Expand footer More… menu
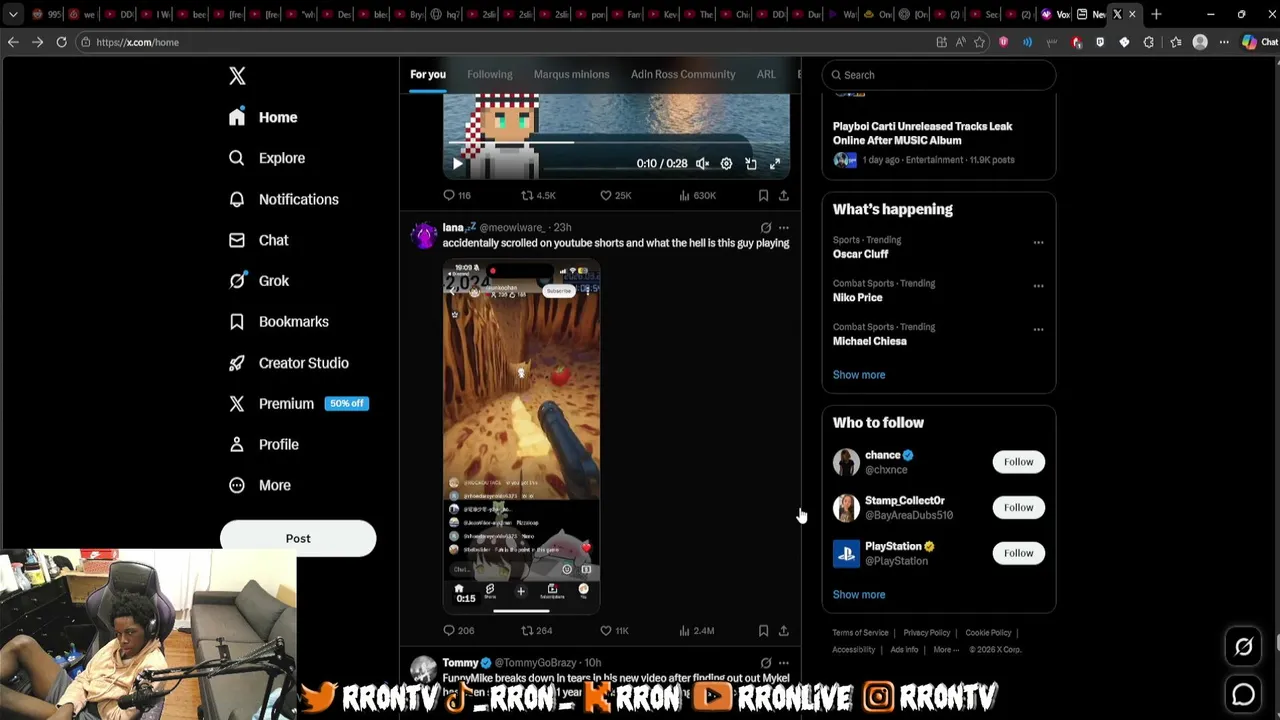The image size is (1280, 720). tap(946, 650)
